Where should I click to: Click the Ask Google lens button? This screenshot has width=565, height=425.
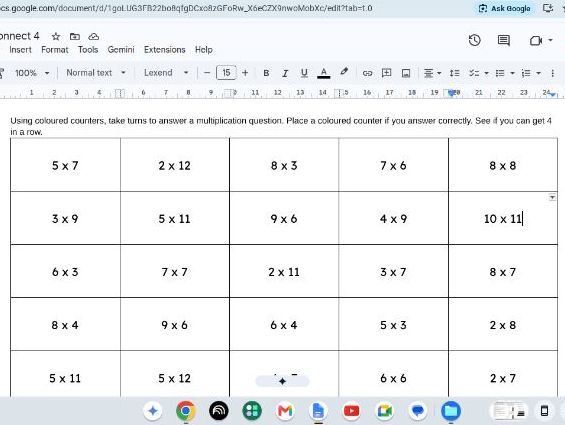pyautogui.click(x=504, y=8)
